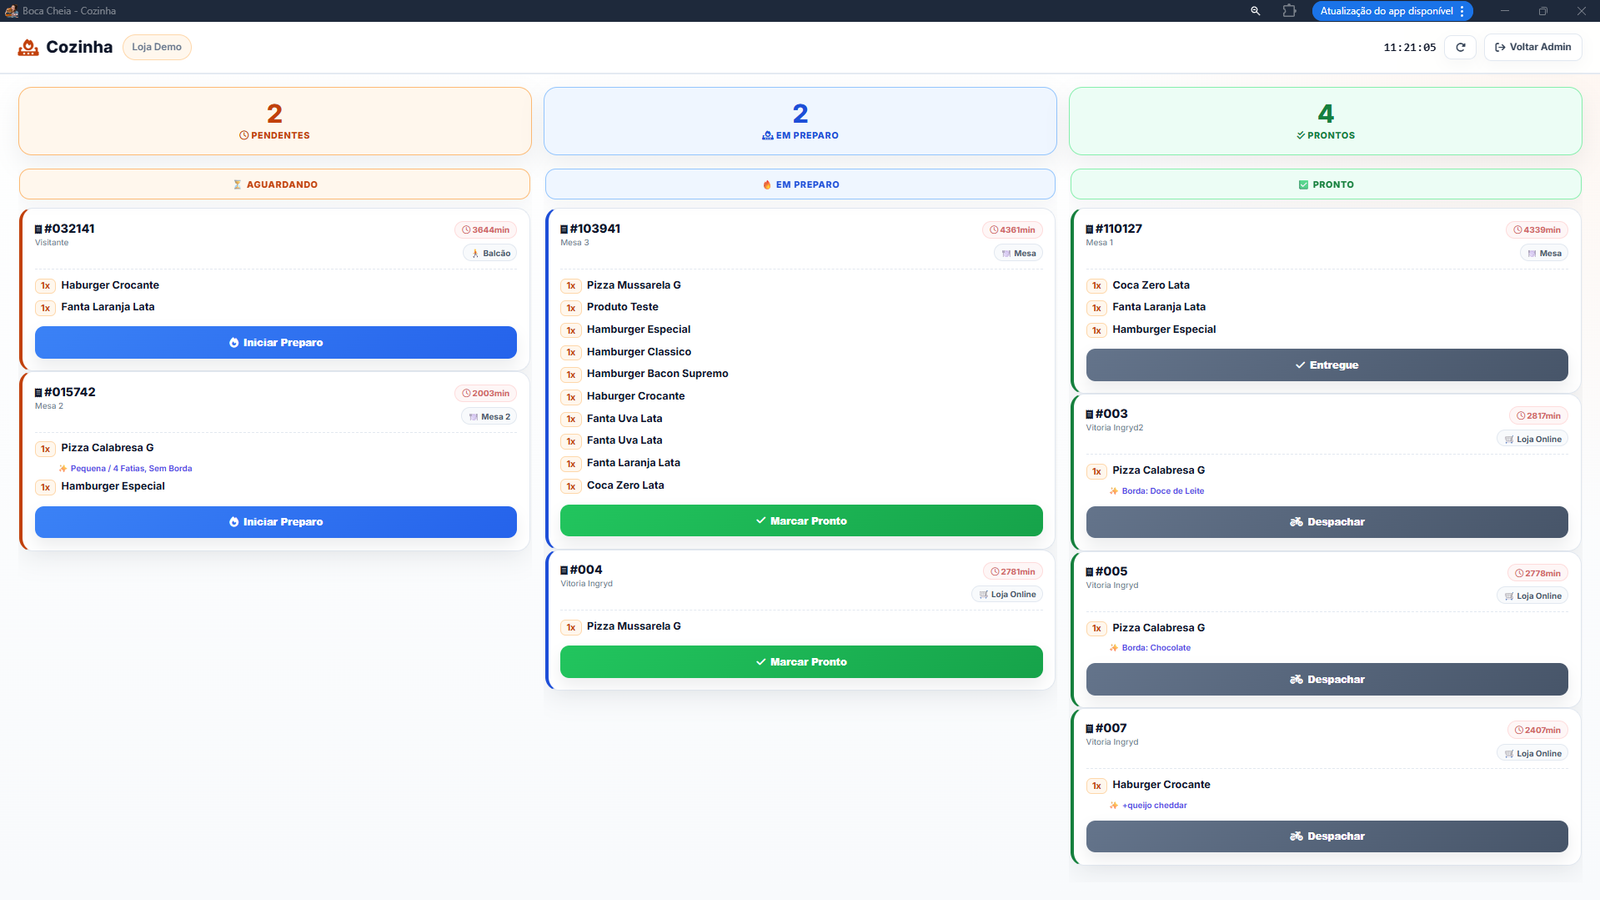Click the refresh icon beside the clock
1600x900 pixels.
coord(1460,47)
